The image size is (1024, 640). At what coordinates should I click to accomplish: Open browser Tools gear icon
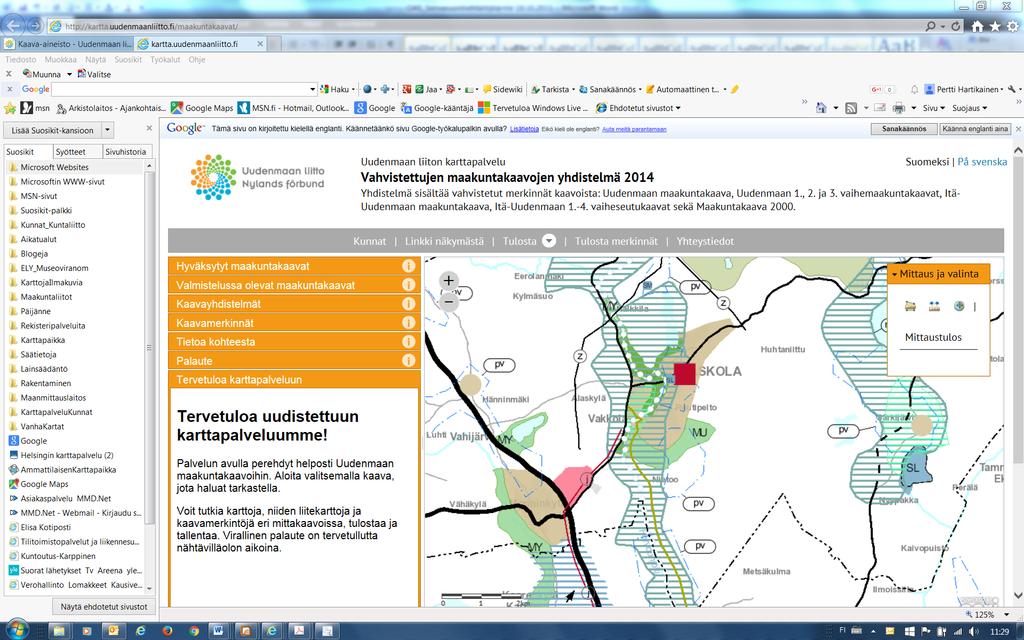[x=1012, y=26]
